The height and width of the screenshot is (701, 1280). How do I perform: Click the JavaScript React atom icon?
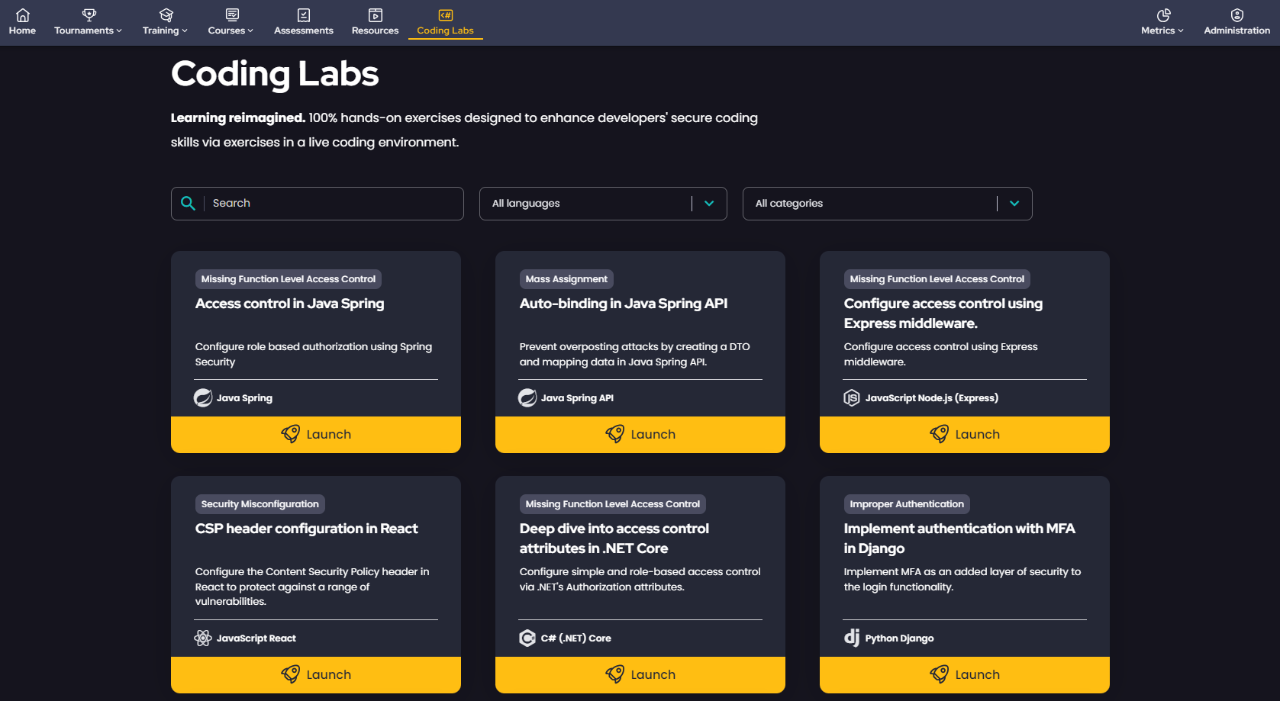point(203,638)
